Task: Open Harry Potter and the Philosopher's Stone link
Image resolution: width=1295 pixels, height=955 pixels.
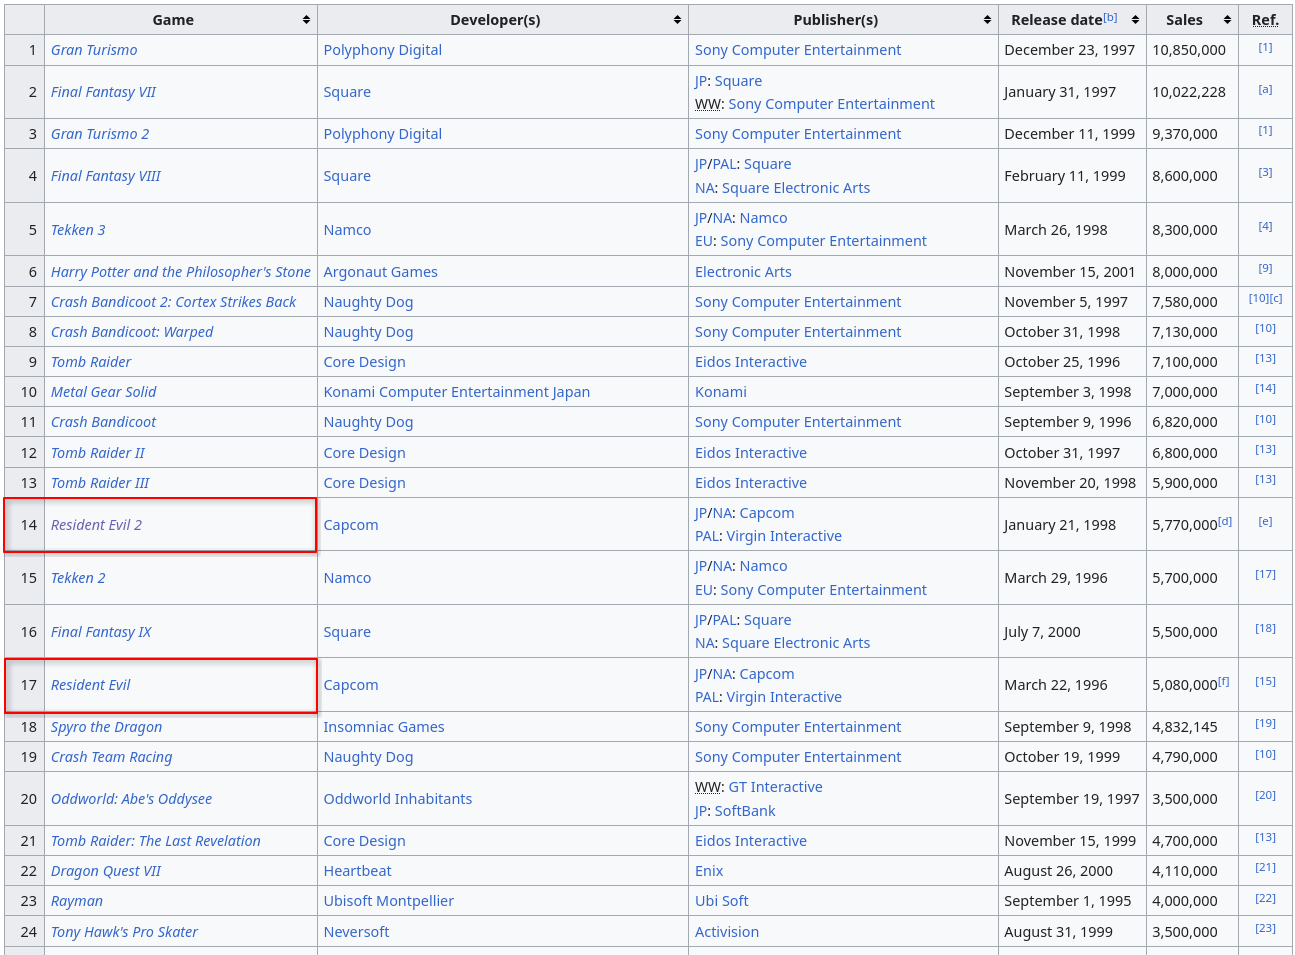Action: 181,272
